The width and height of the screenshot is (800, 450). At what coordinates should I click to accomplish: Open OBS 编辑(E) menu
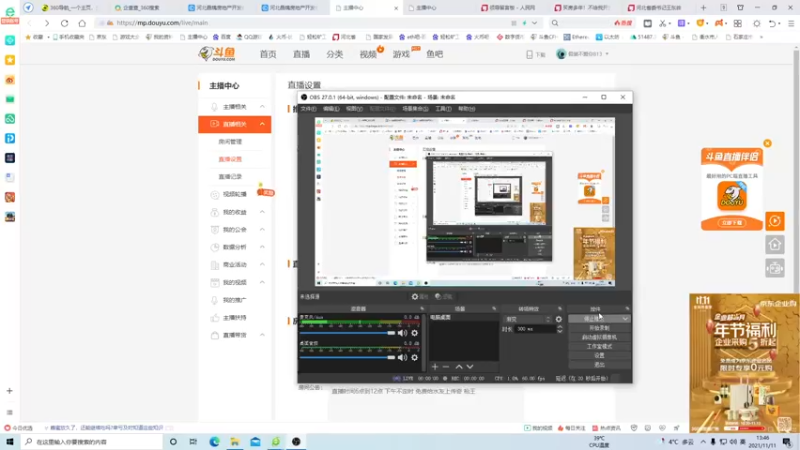[331, 109]
